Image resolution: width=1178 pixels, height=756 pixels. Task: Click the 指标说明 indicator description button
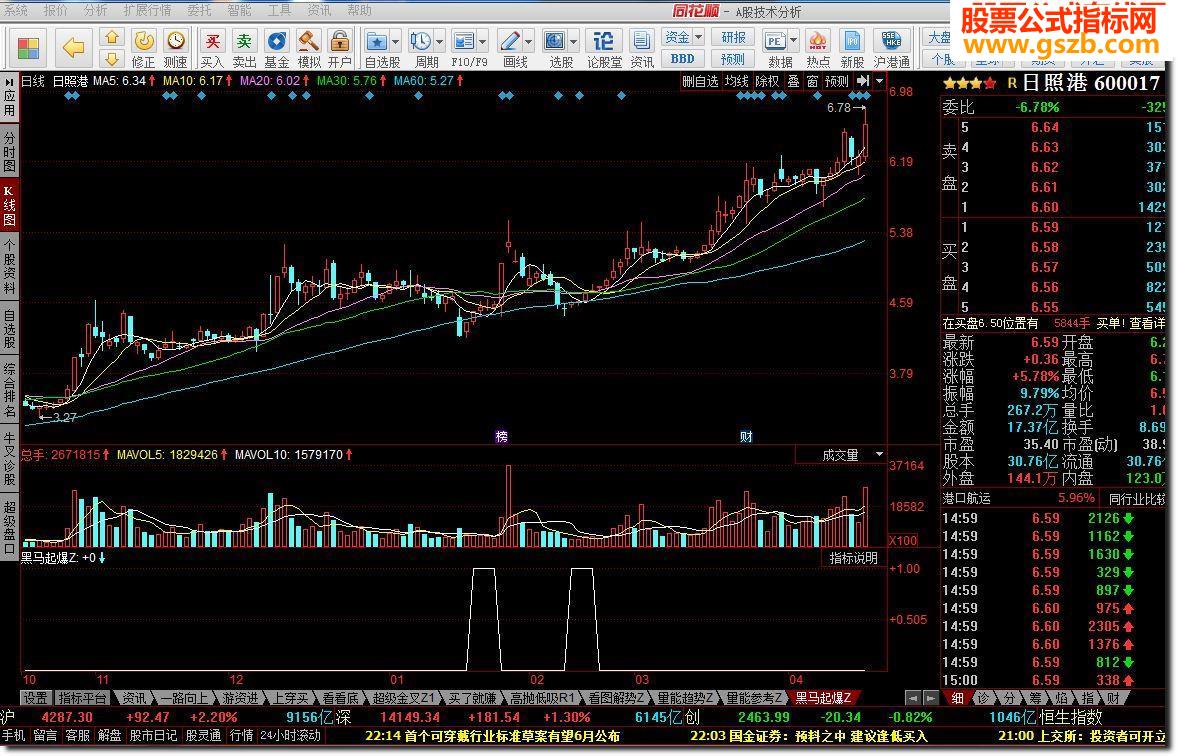coord(853,558)
